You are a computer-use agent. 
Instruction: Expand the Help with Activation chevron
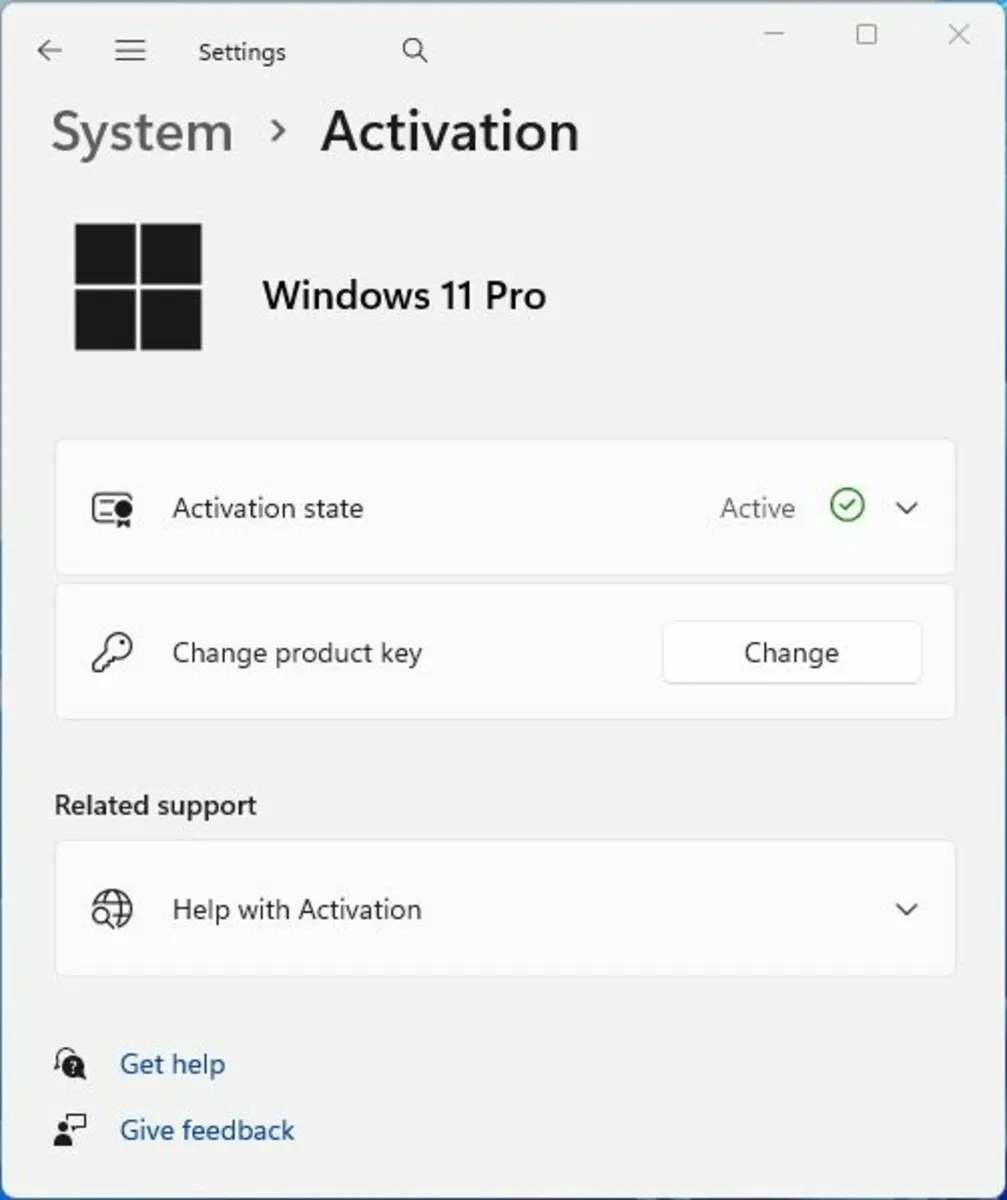tap(907, 909)
